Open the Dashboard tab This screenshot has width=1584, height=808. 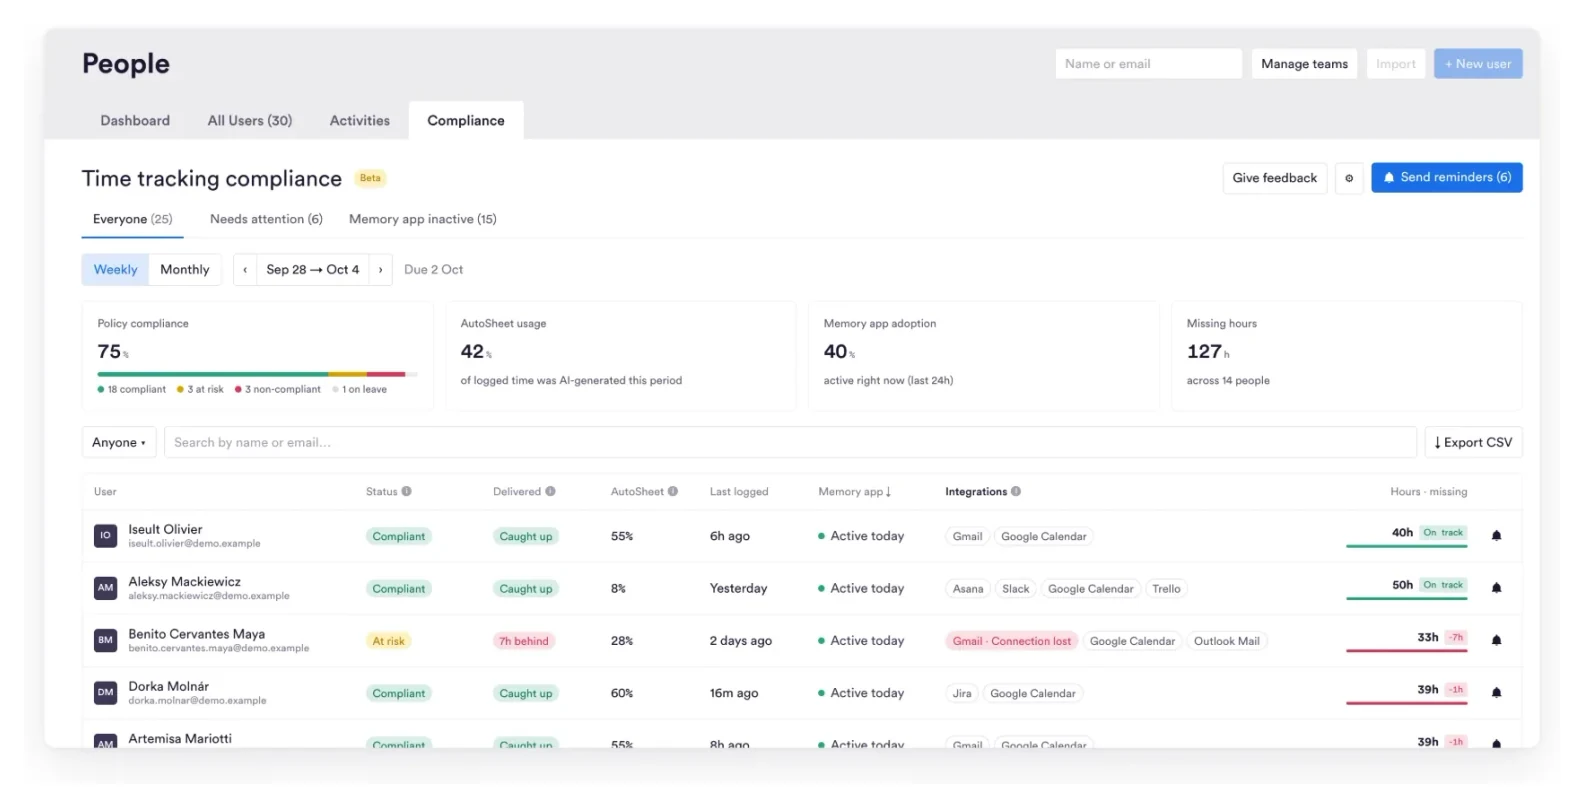tap(135, 121)
